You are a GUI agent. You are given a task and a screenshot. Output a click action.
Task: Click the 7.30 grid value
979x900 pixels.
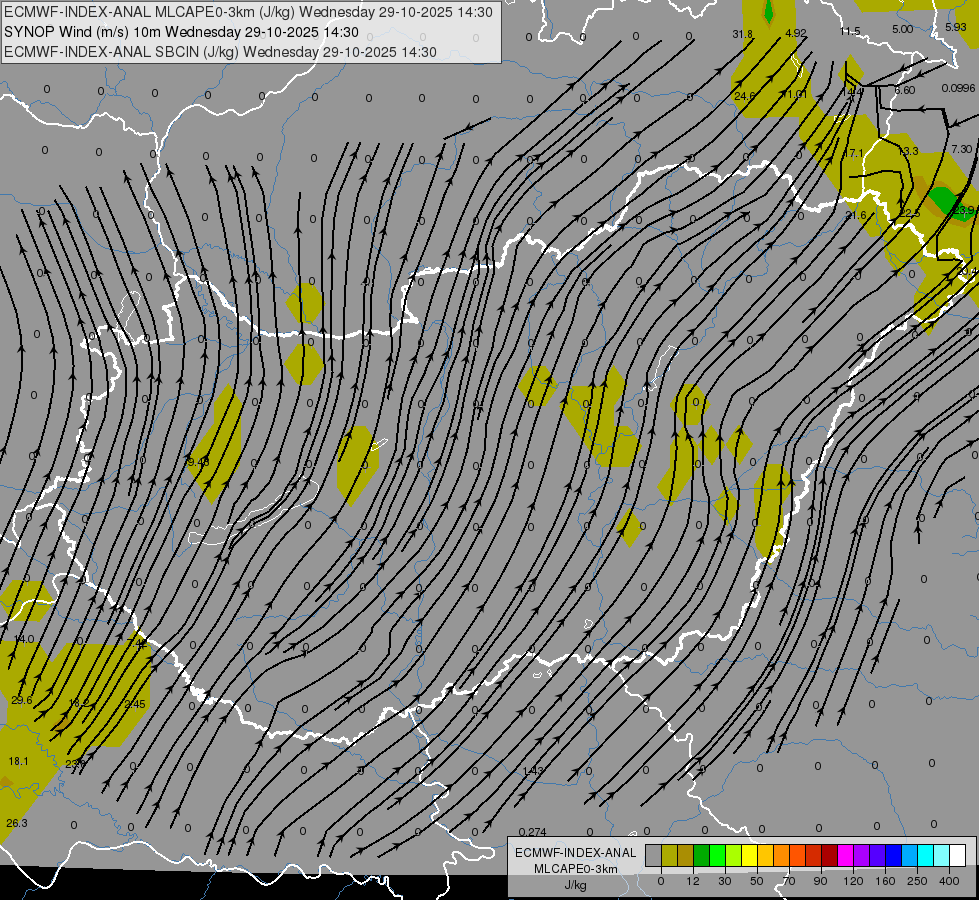click(x=962, y=149)
